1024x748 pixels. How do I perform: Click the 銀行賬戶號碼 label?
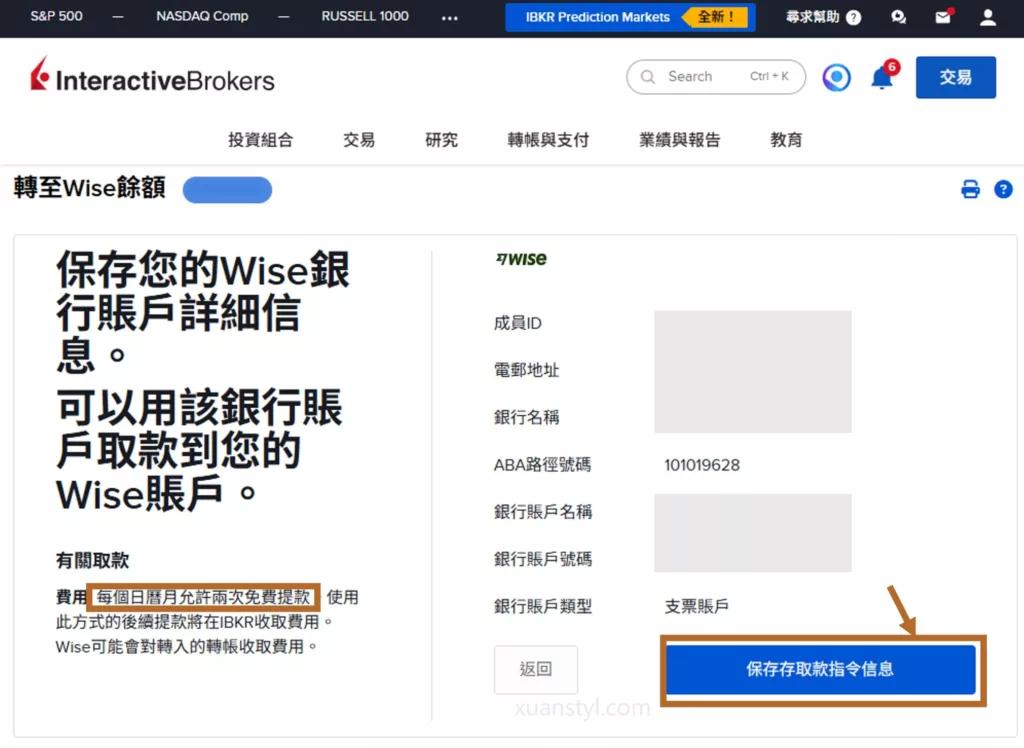click(x=543, y=559)
